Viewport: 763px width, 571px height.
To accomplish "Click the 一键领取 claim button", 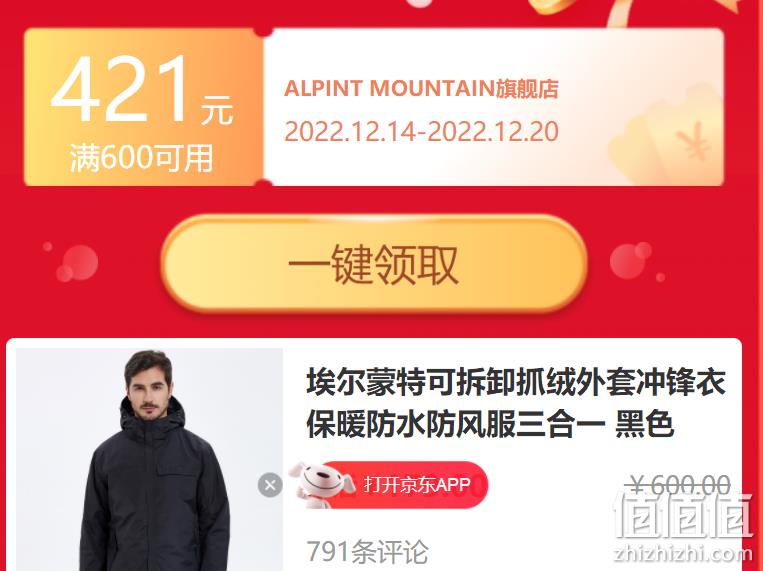I will pyautogui.click(x=374, y=263).
